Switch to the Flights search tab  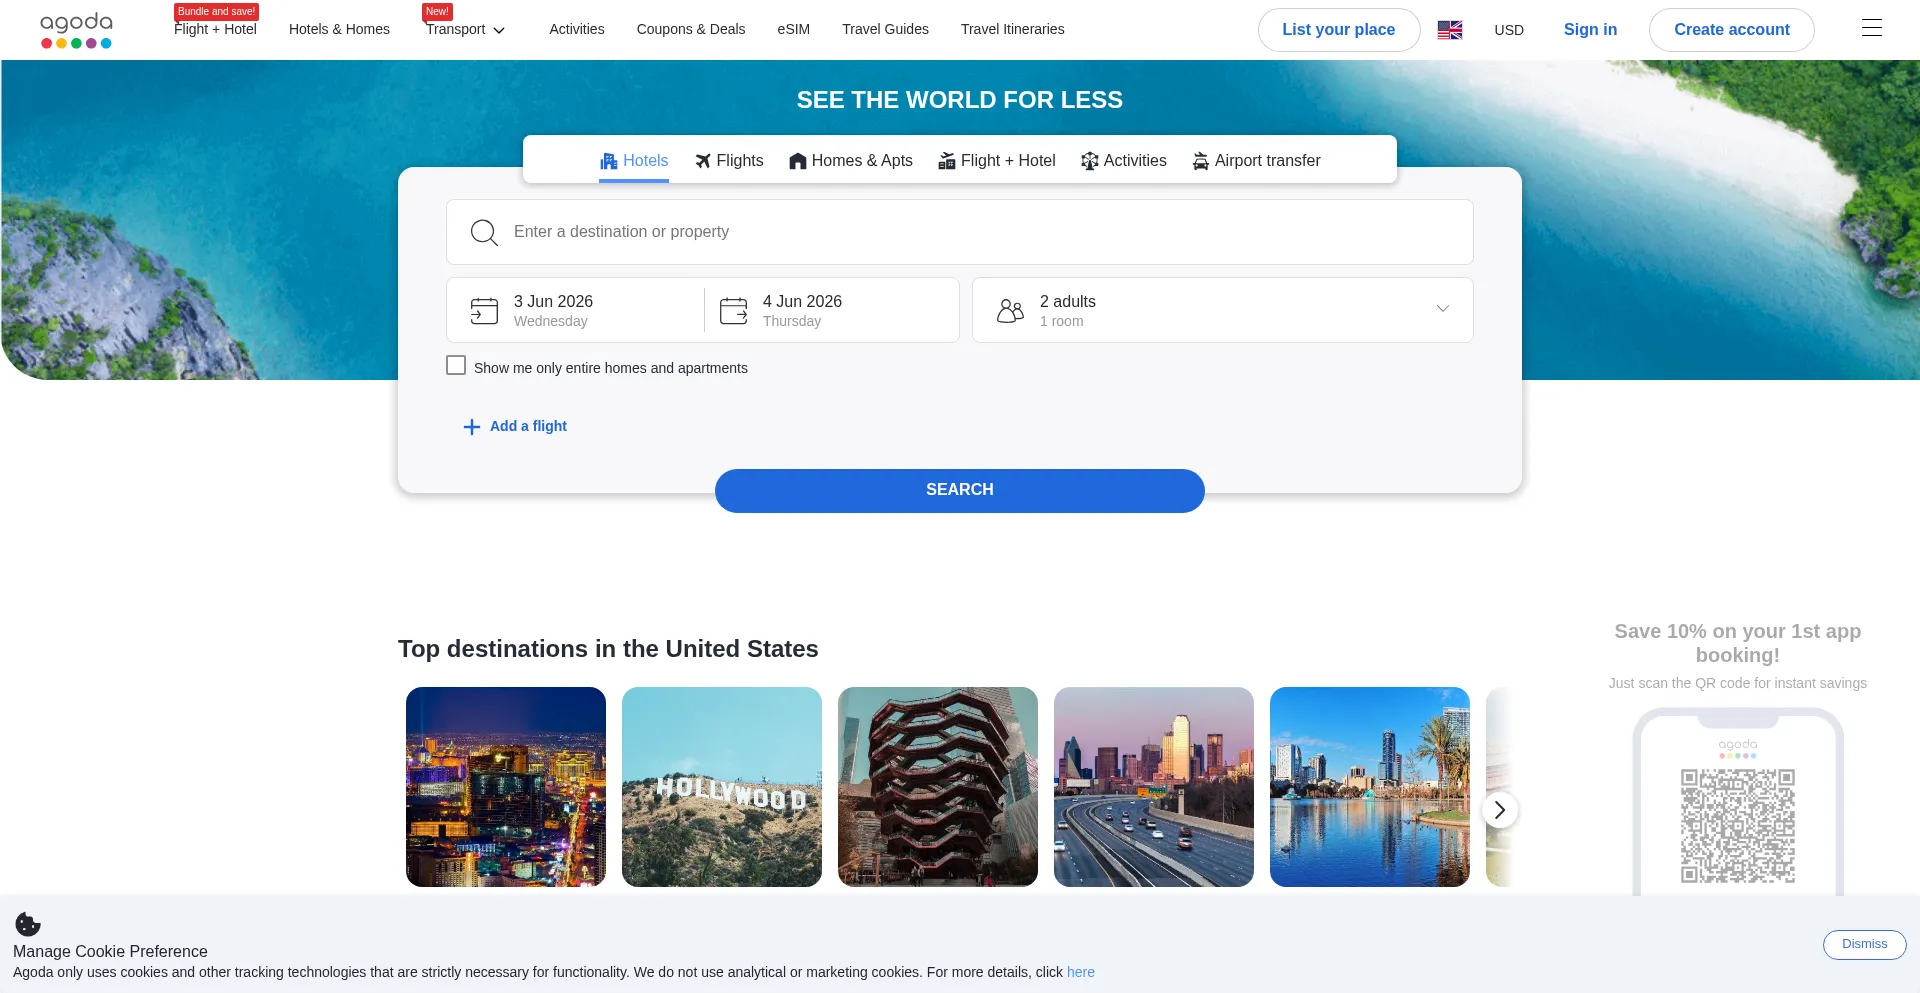729,161
